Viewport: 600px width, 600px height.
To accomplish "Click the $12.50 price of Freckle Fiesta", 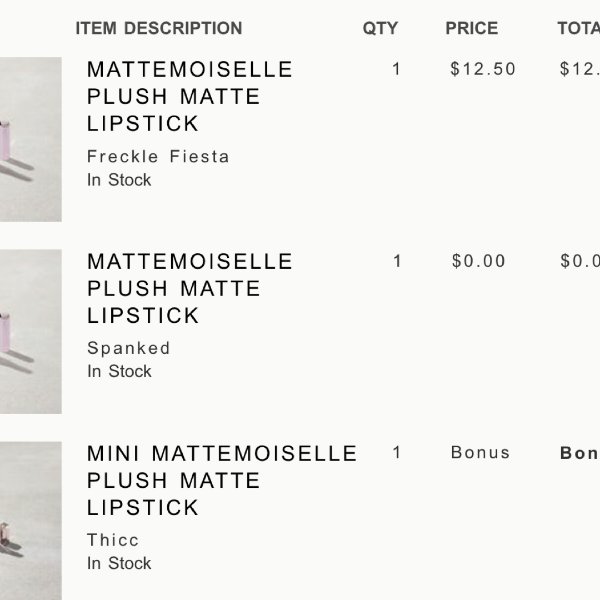I will pos(483,69).
